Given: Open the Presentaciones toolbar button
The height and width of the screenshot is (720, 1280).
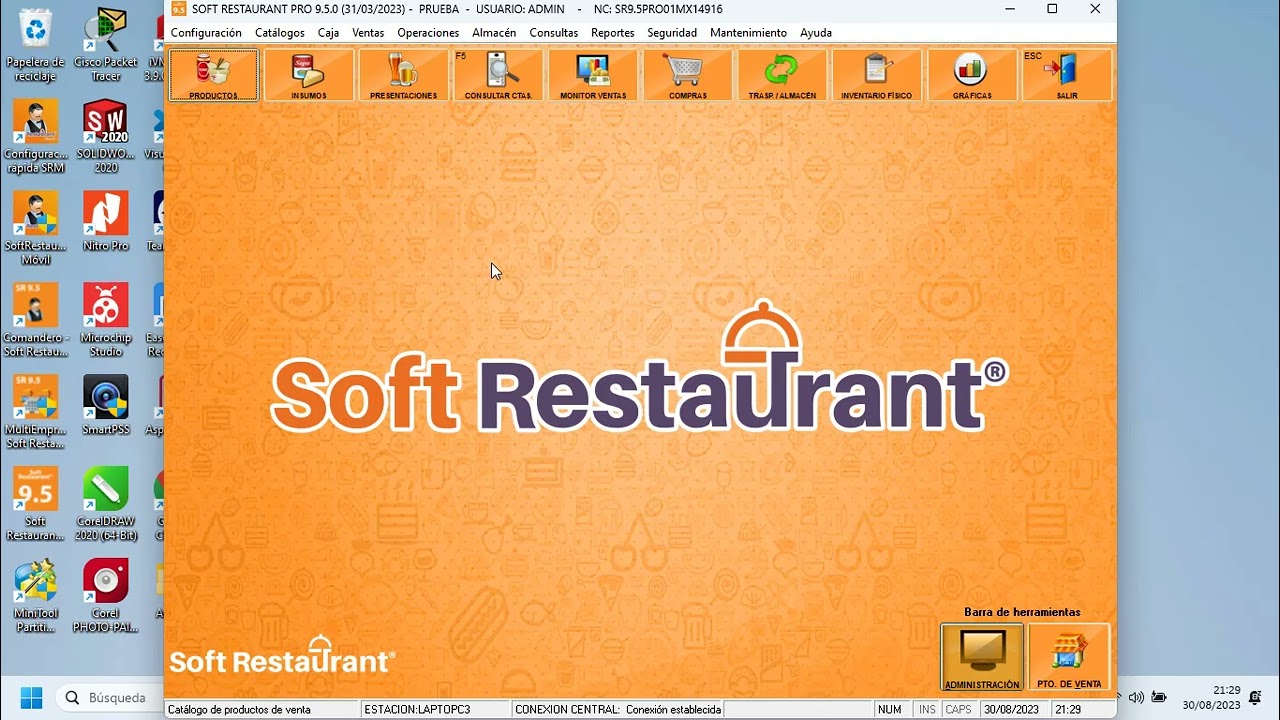Looking at the screenshot, I should point(403,75).
